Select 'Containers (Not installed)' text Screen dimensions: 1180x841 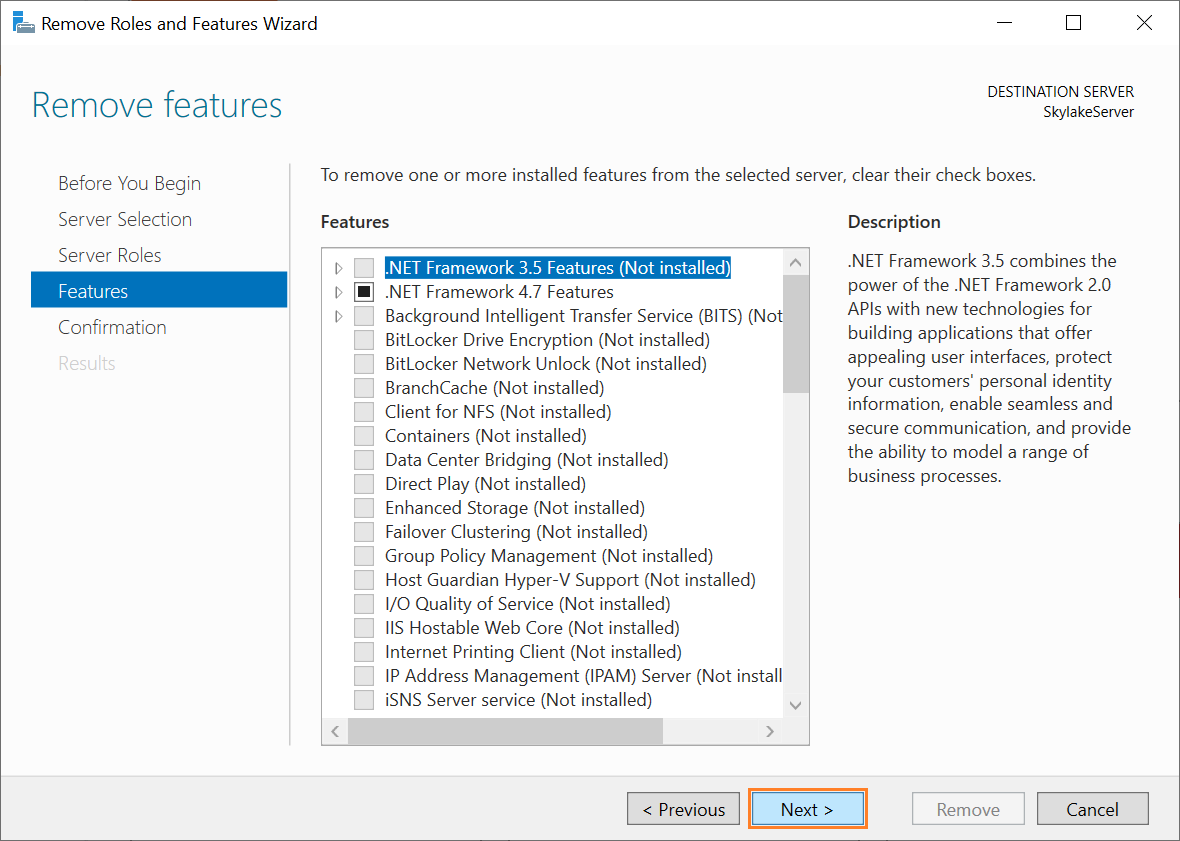pyautogui.click(x=485, y=436)
